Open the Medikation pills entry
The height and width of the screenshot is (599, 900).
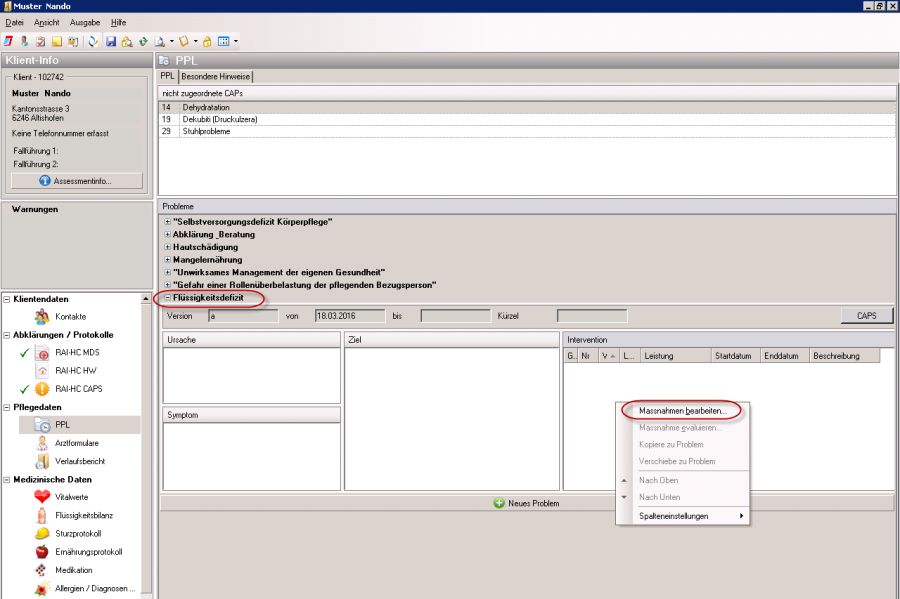(75, 570)
